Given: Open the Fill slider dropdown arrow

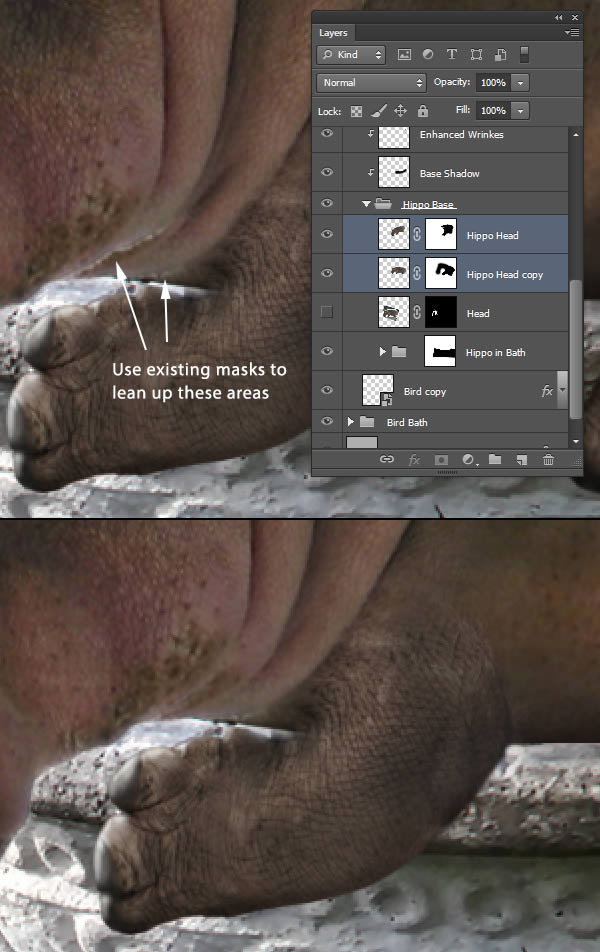Looking at the screenshot, I should 520,110.
